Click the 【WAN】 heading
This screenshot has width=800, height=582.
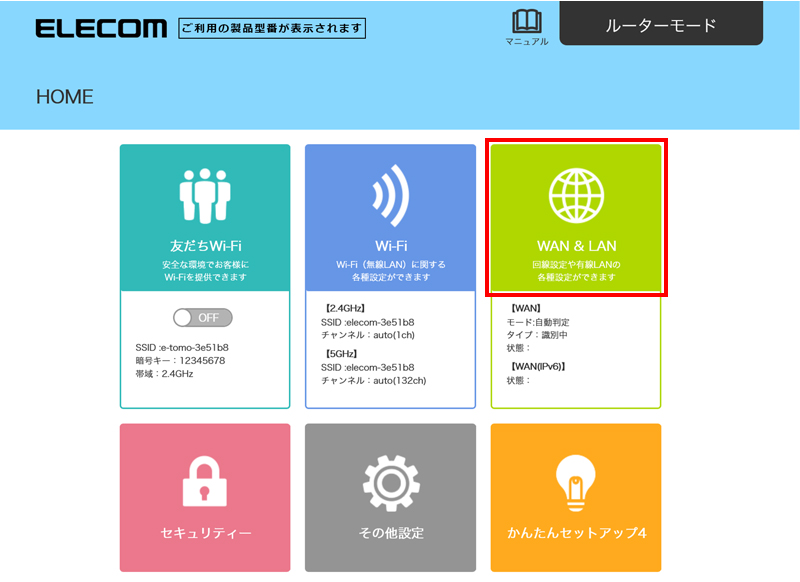(x=525, y=308)
